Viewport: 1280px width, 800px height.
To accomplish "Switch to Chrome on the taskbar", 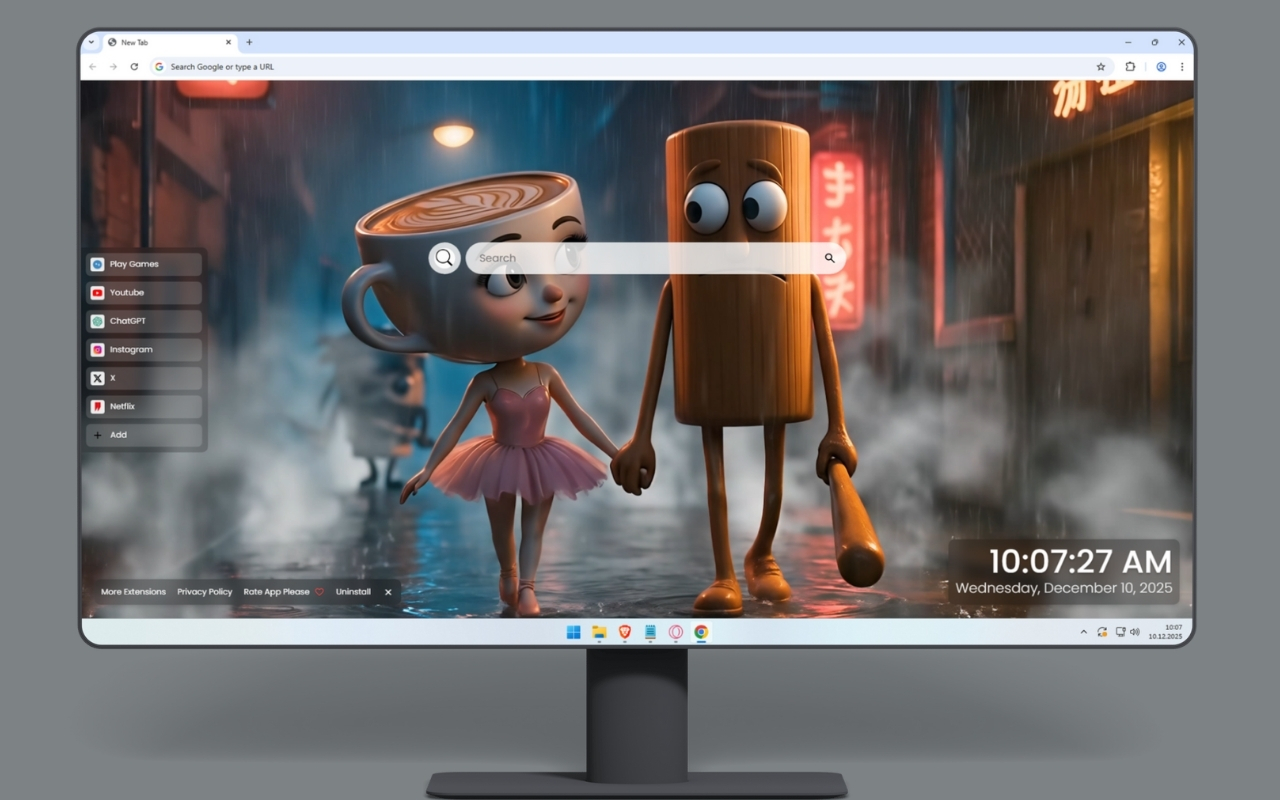I will pyautogui.click(x=702, y=632).
